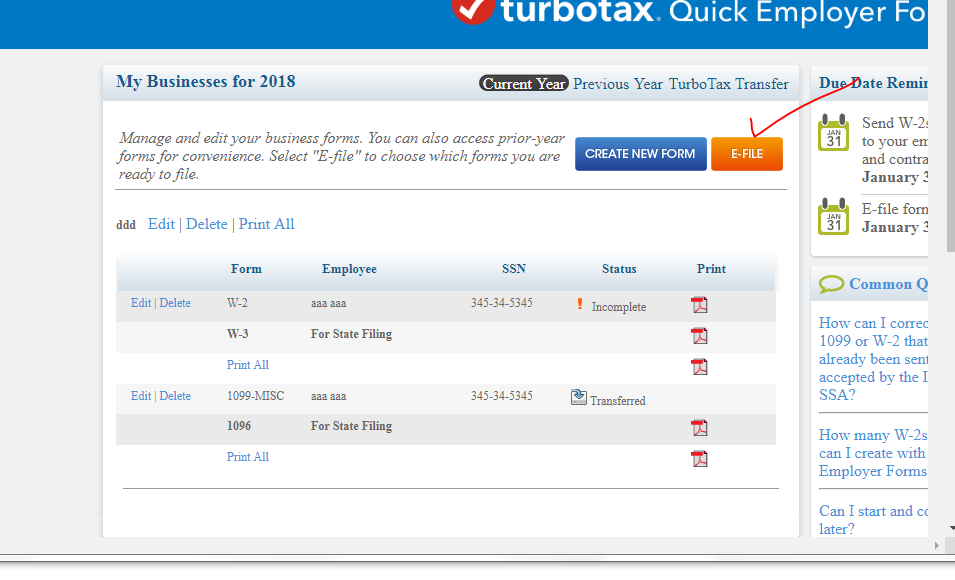Click the Common Questions speech bubble icon
The height and width of the screenshot is (580, 955).
831,284
